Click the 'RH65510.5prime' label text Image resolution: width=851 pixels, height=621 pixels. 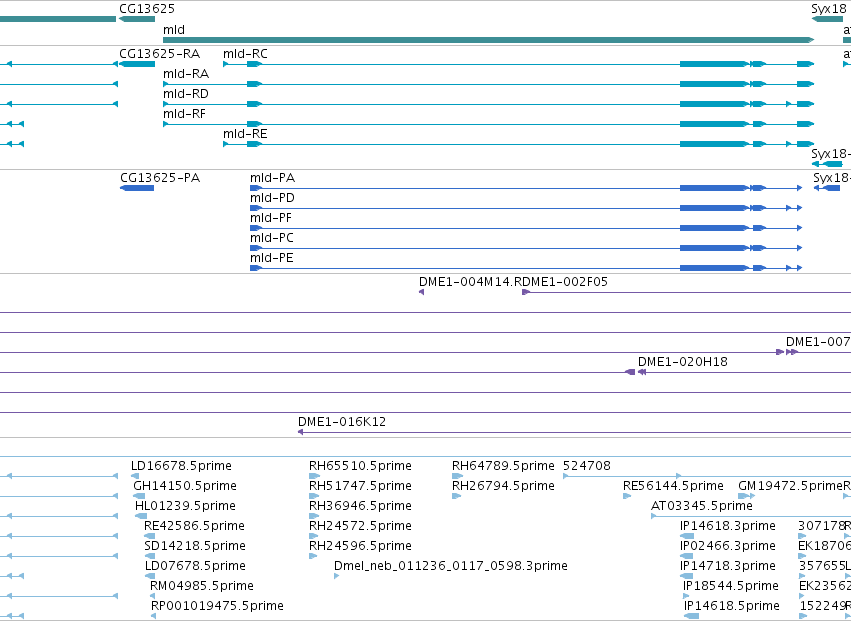(360, 466)
